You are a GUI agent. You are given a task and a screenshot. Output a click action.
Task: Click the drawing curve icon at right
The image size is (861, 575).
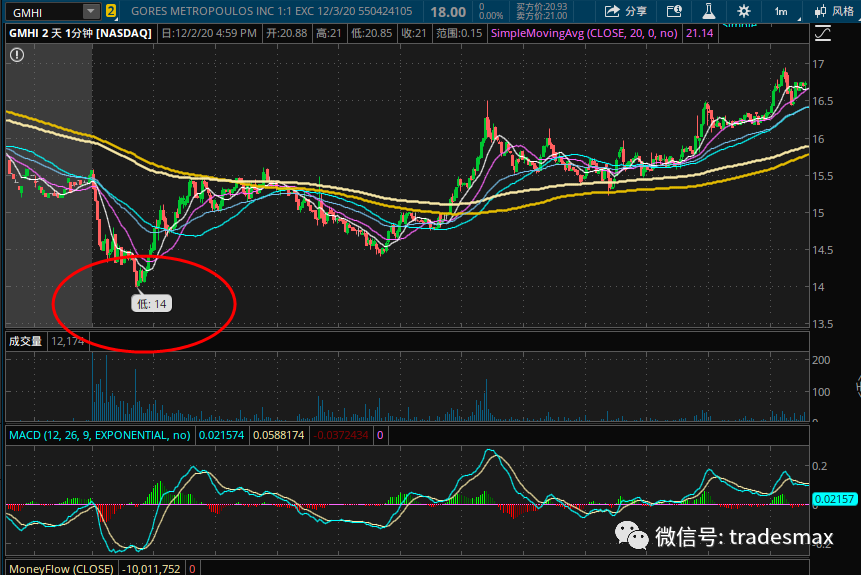[823, 34]
